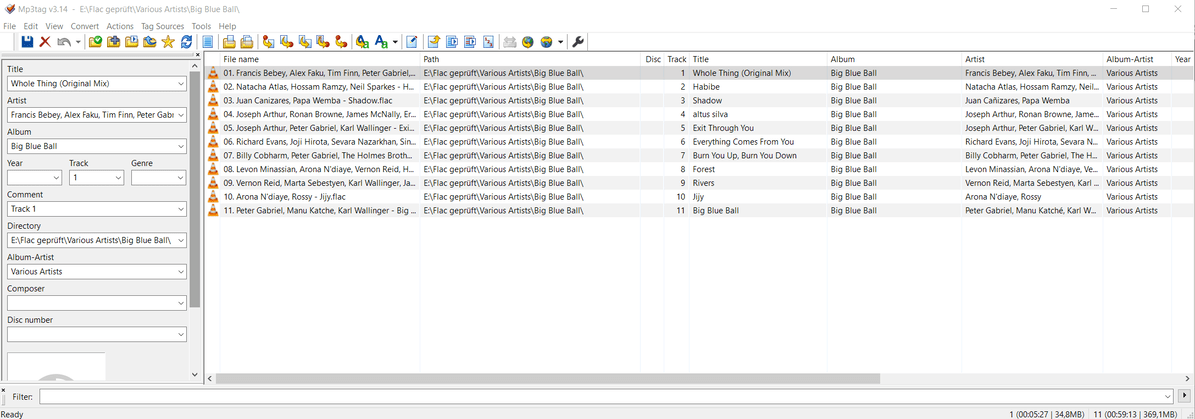
Task: Click the VLC cone icon for file 07. Billy Cobharm
Action: 213,155
